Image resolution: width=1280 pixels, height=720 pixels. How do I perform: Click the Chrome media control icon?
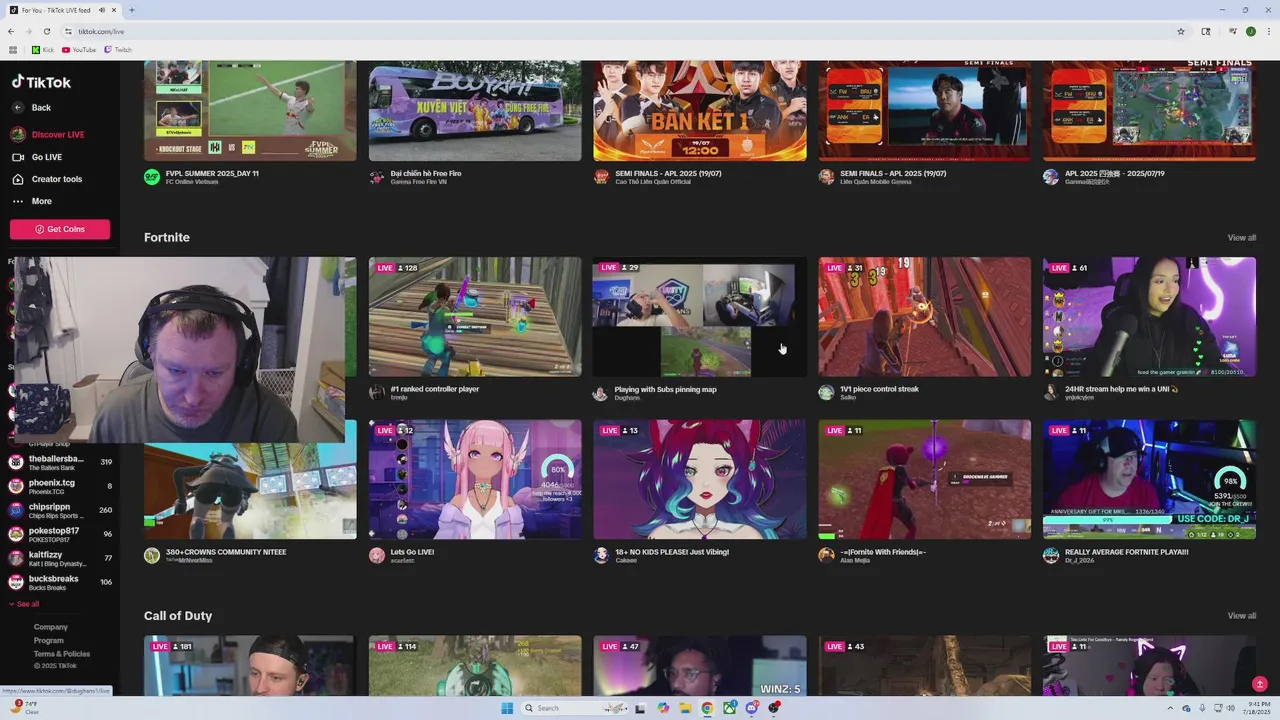click(1233, 31)
